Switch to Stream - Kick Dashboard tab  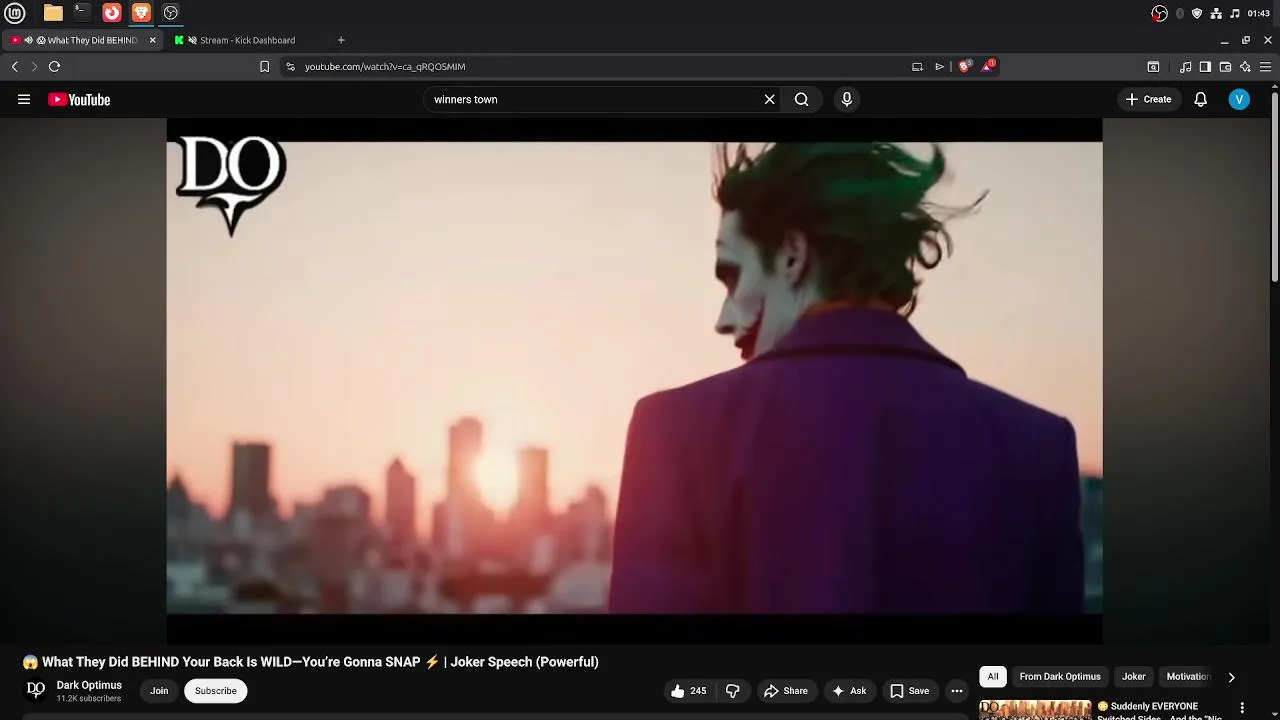(x=247, y=40)
